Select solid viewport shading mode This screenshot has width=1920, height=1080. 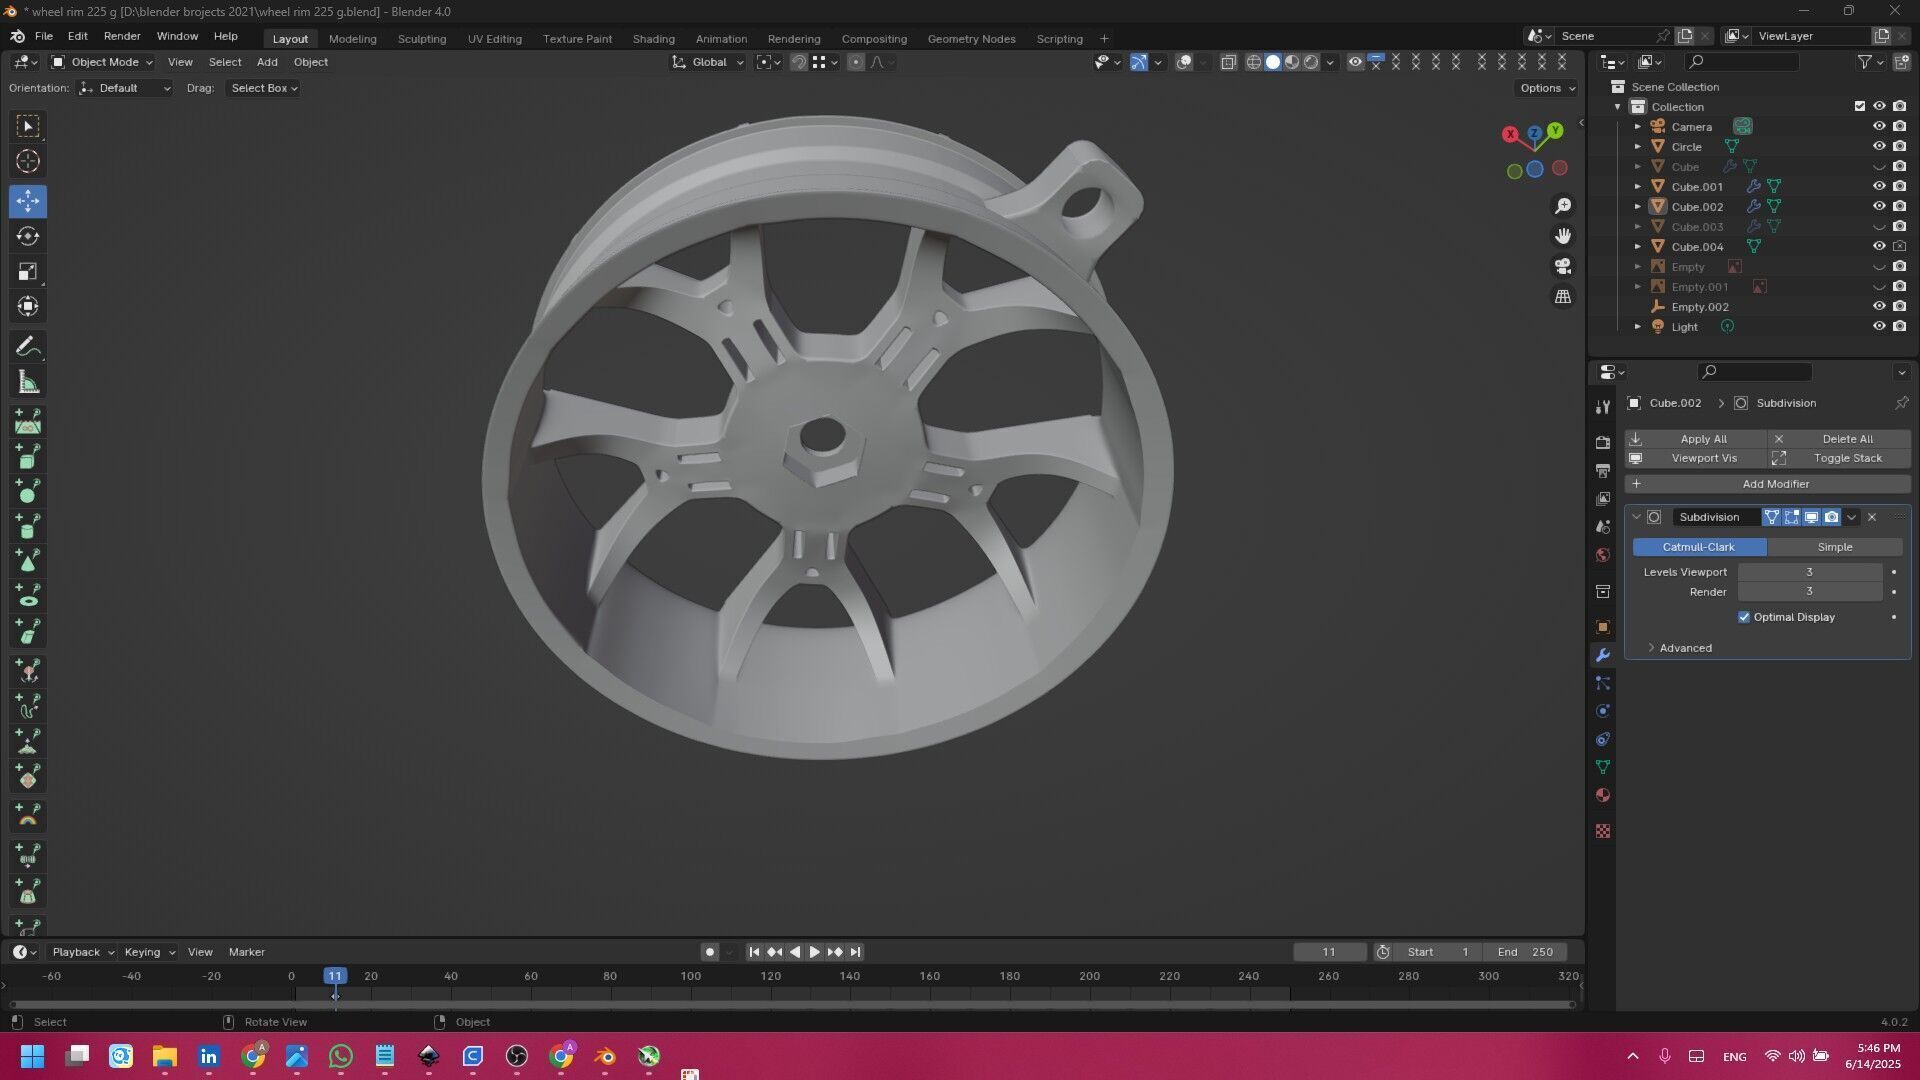pyautogui.click(x=1273, y=62)
